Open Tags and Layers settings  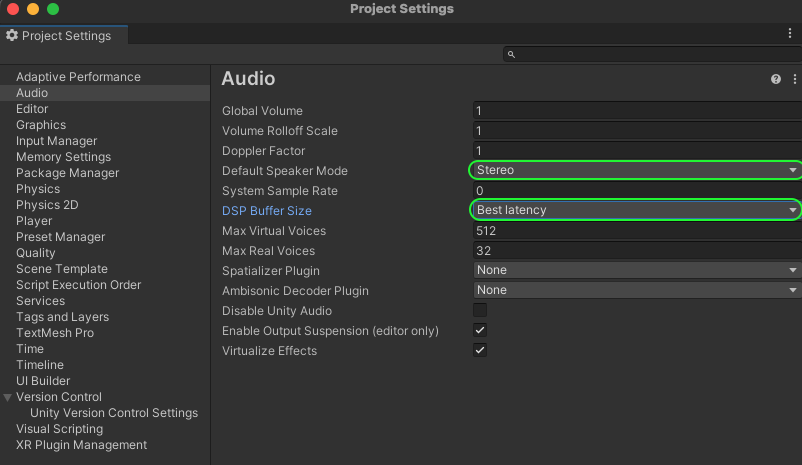62,317
